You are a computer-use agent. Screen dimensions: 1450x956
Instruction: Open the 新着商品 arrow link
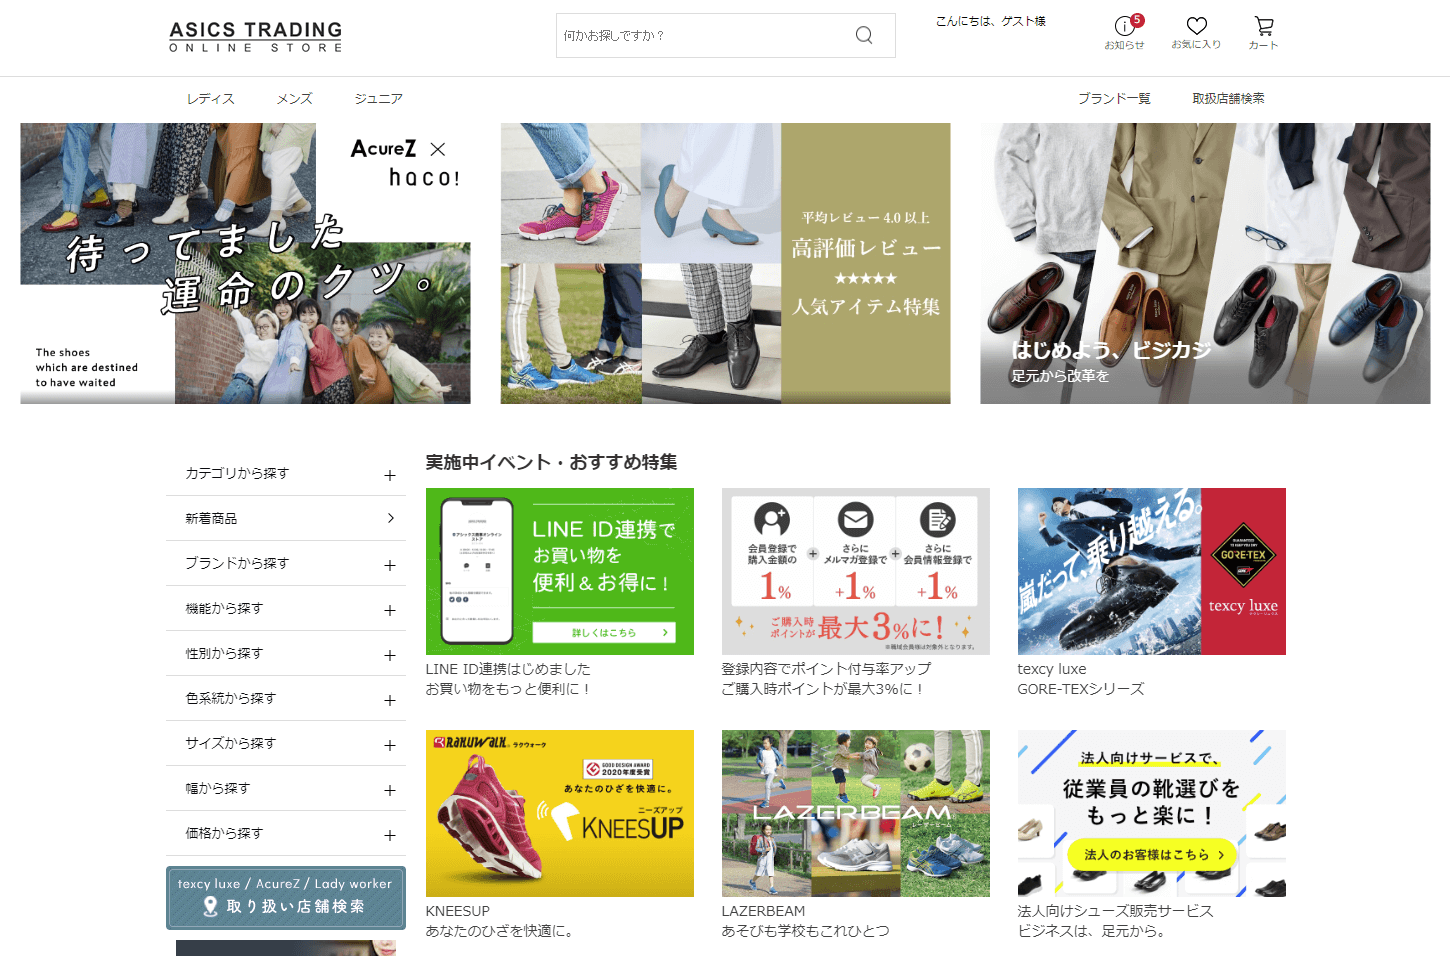pyautogui.click(x=390, y=519)
